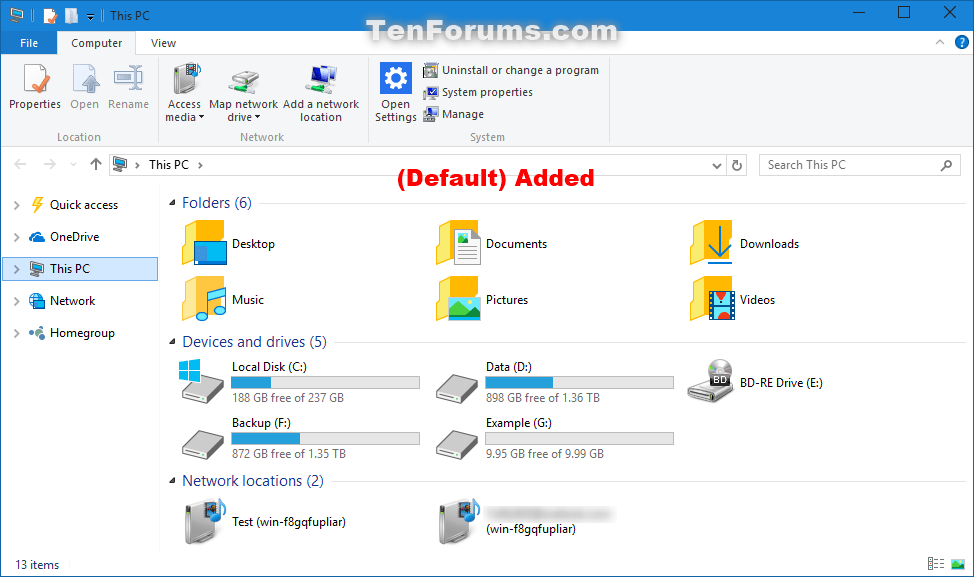Expand the Network tree item
This screenshot has width=974, height=577.
[x=18, y=300]
